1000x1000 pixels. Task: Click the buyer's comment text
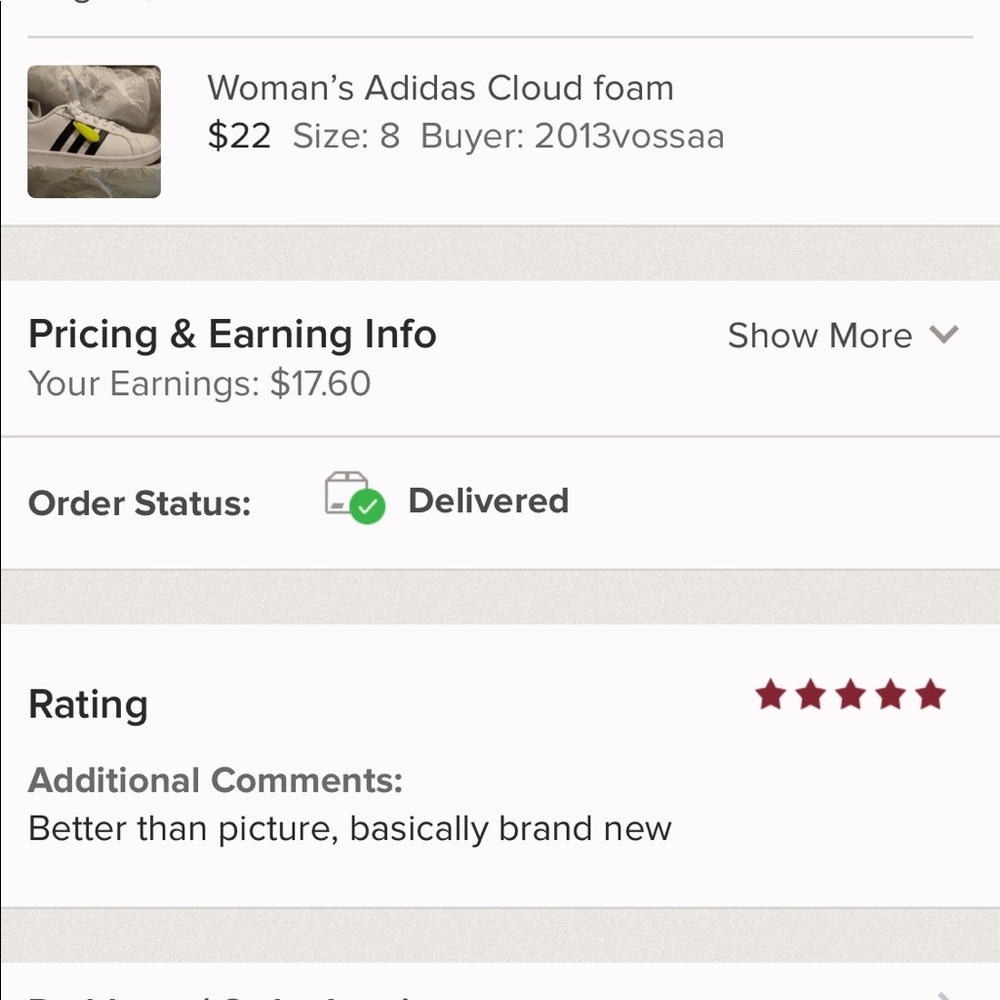[x=350, y=828]
